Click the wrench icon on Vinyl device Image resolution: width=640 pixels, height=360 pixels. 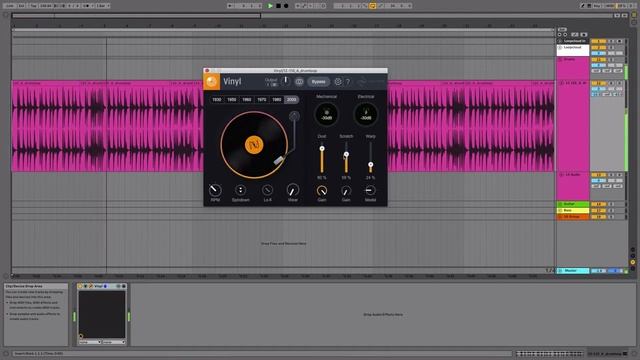coord(91,286)
